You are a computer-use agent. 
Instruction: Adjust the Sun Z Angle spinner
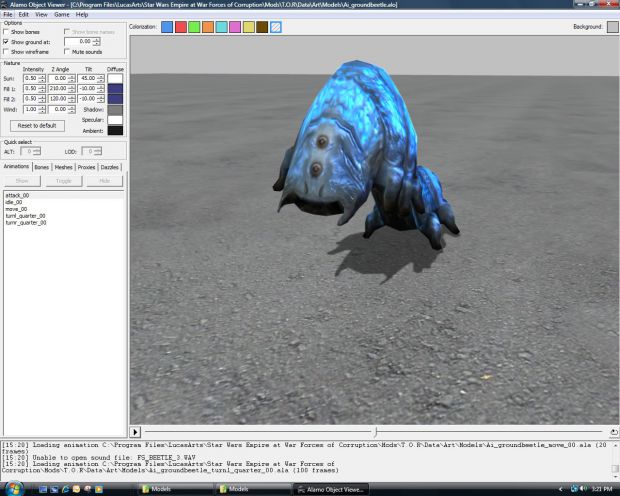62,78
